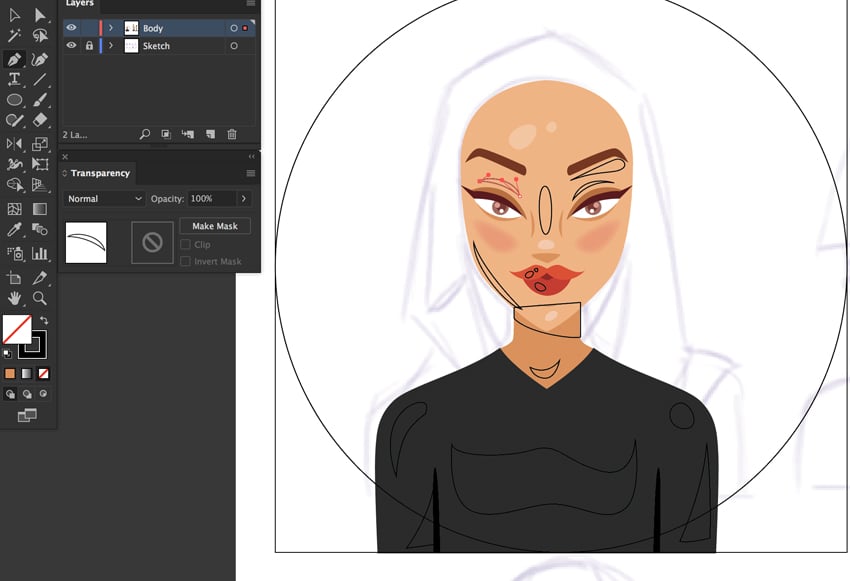The width and height of the screenshot is (850, 581).
Task: Open the Layers panel menu
Action: 249,3
